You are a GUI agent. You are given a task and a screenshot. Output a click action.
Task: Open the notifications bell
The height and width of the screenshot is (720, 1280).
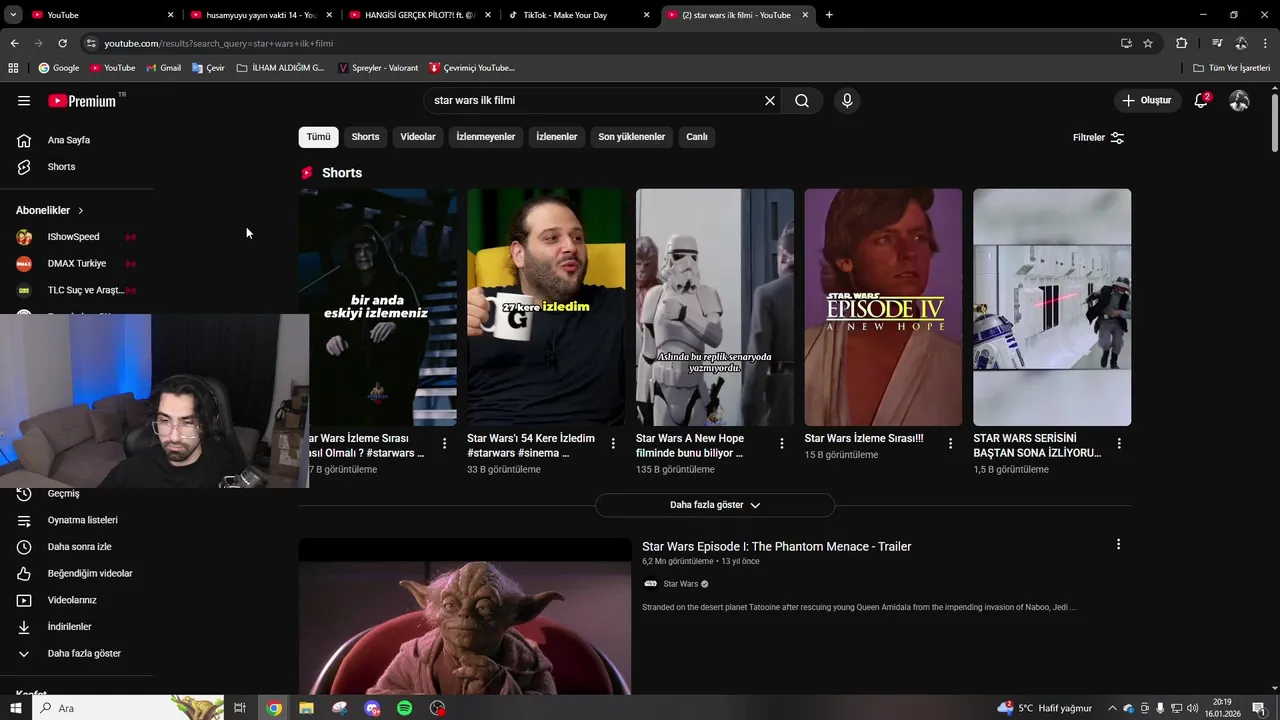coord(1201,100)
